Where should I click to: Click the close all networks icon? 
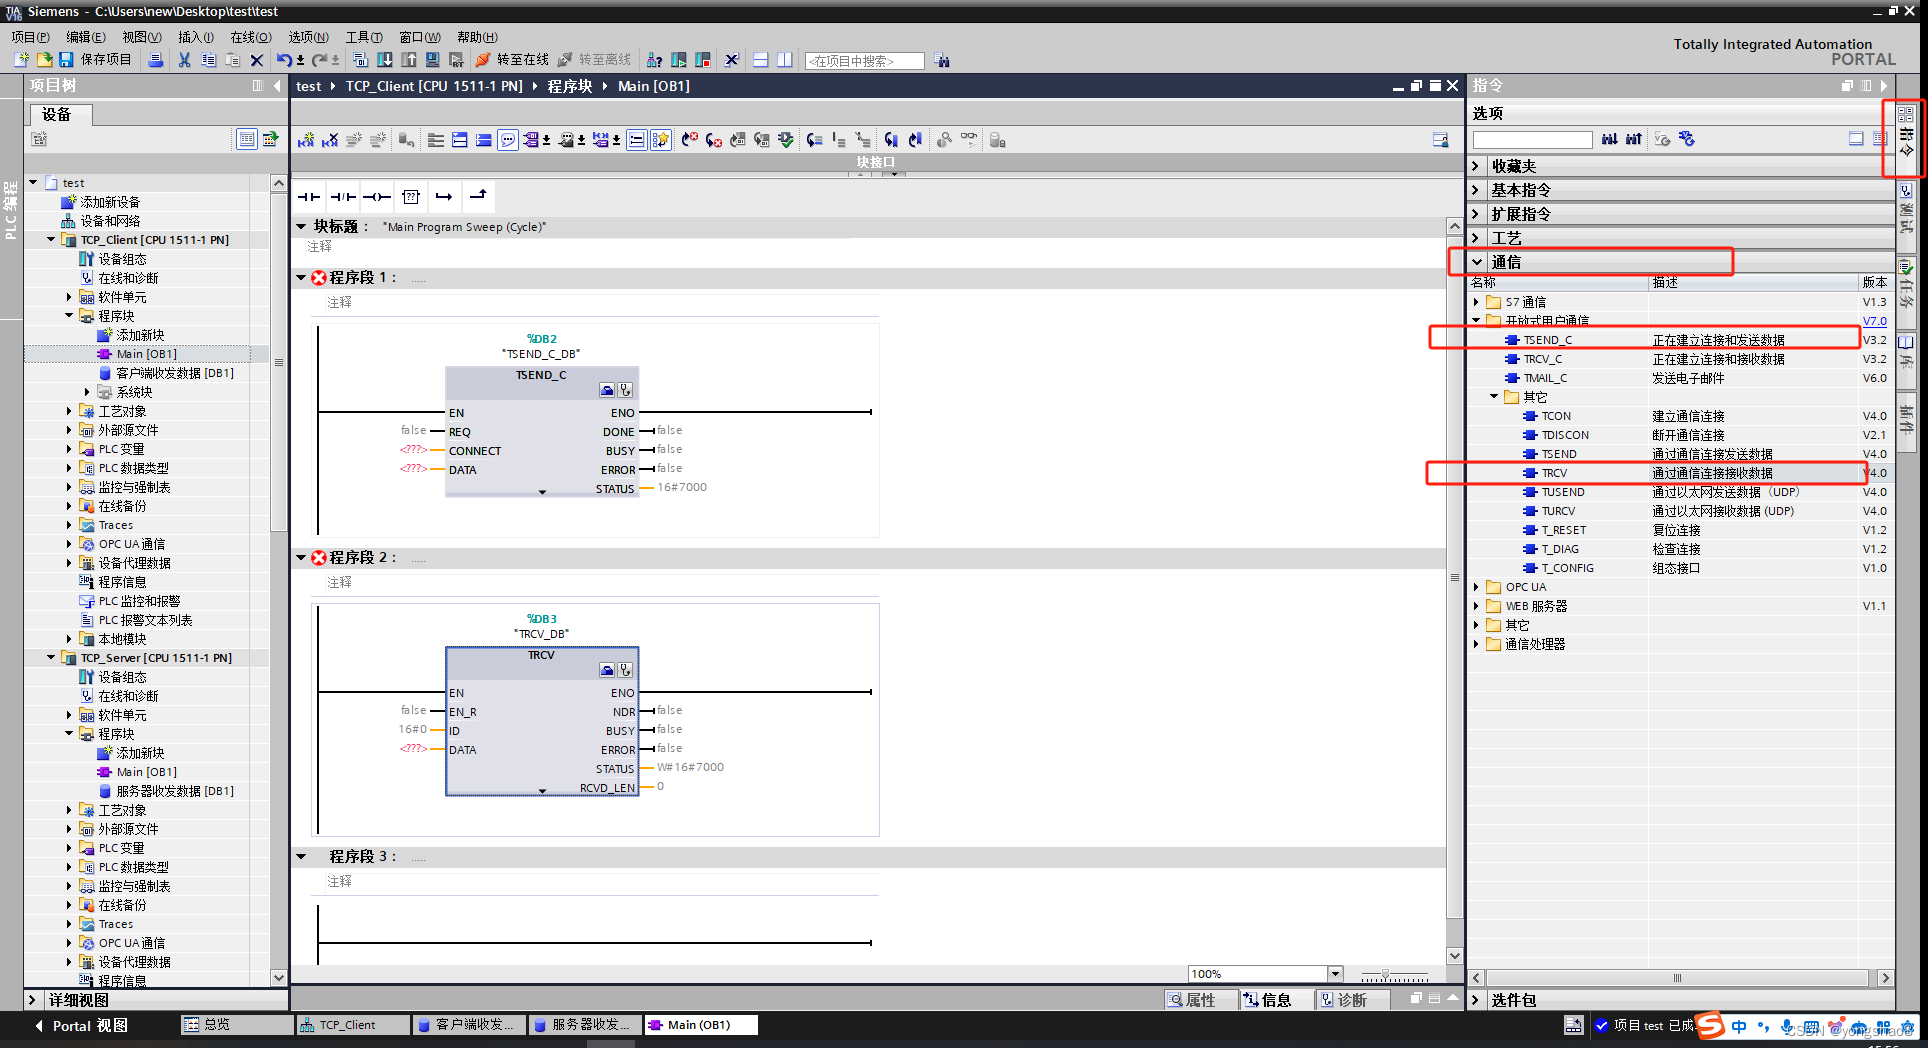click(x=484, y=140)
